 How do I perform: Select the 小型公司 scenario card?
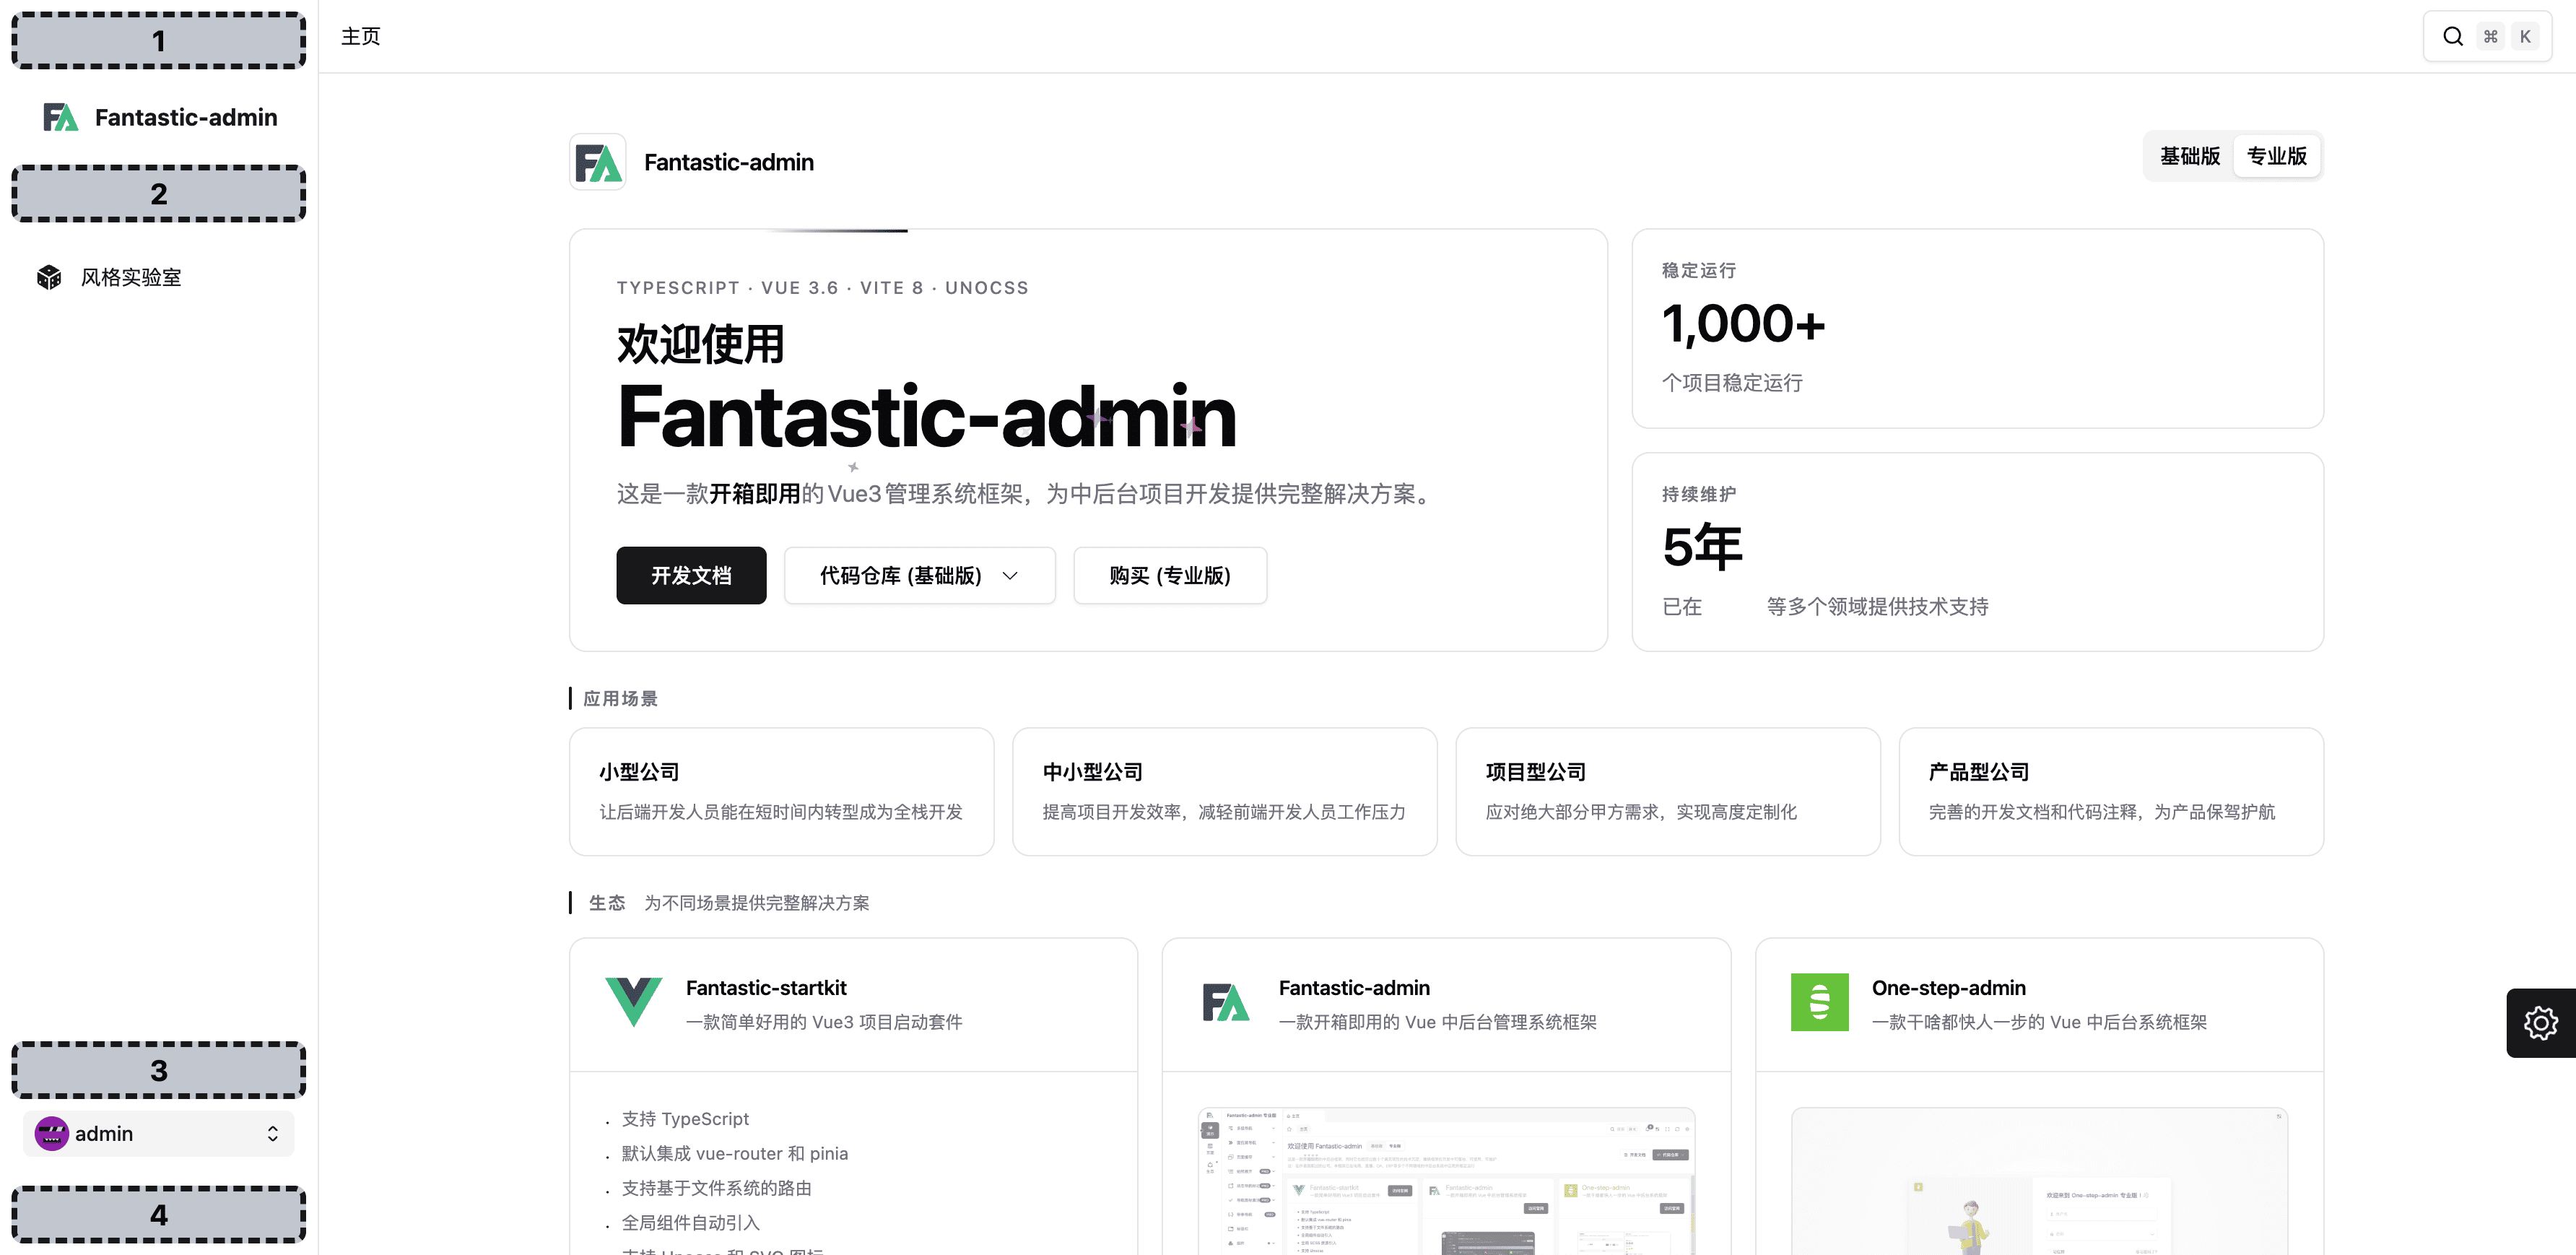[782, 792]
